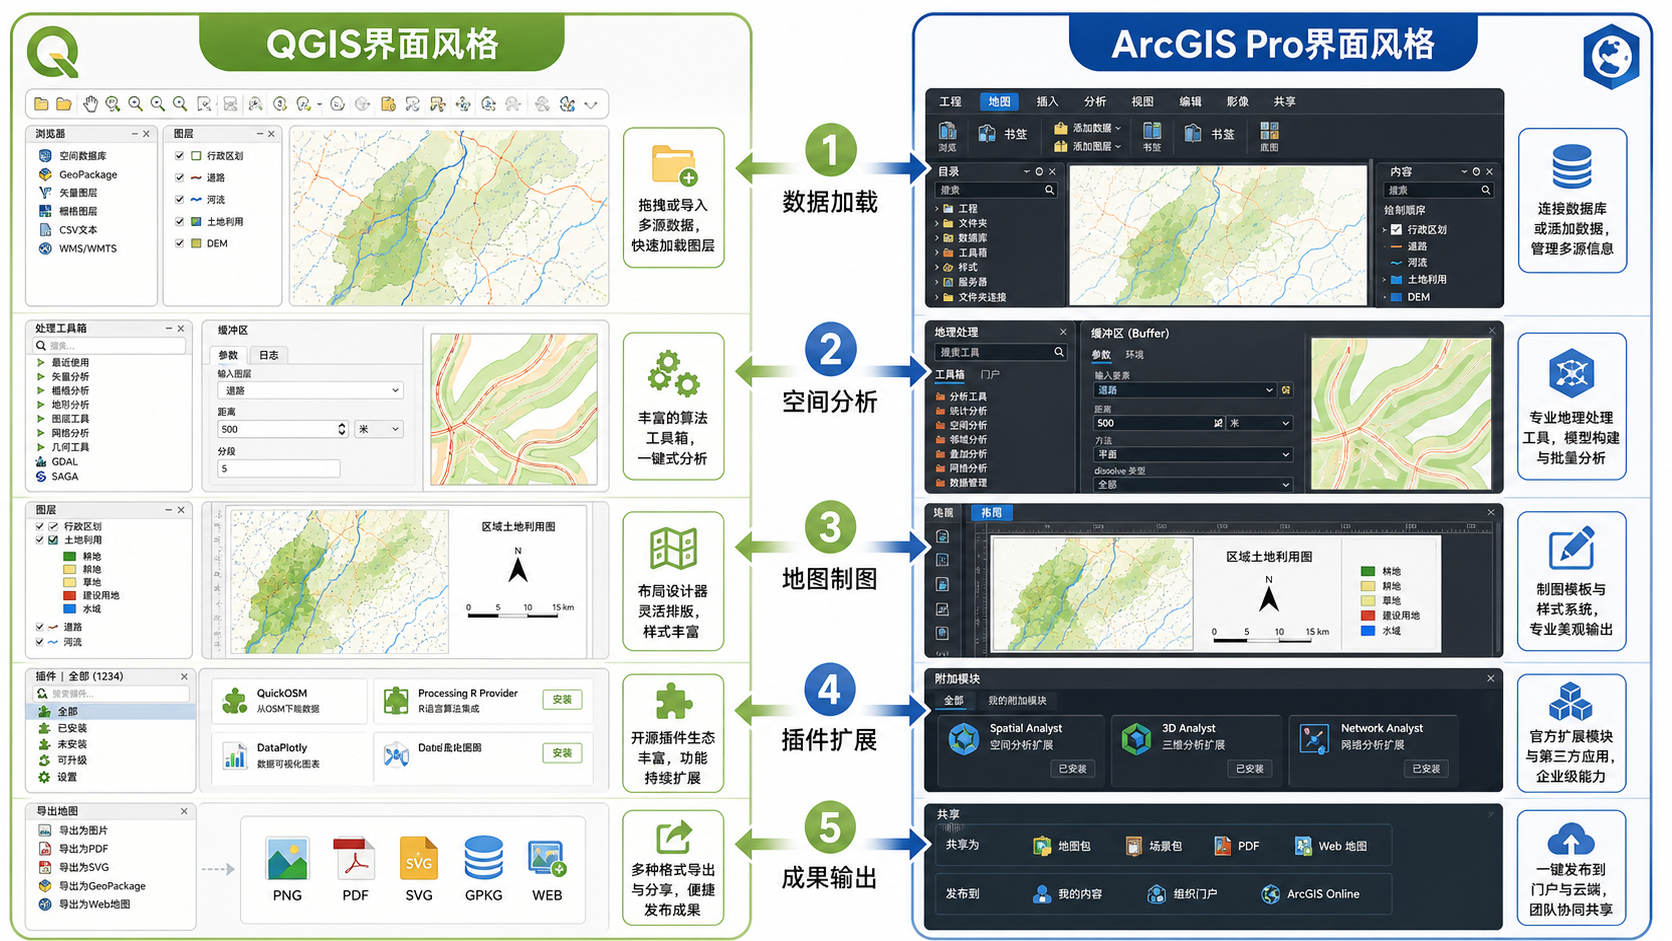The height and width of the screenshot is (941, 1672).
Task: Share as 地图包 in ArcGIS 共享 panel
Action: 1061,846
